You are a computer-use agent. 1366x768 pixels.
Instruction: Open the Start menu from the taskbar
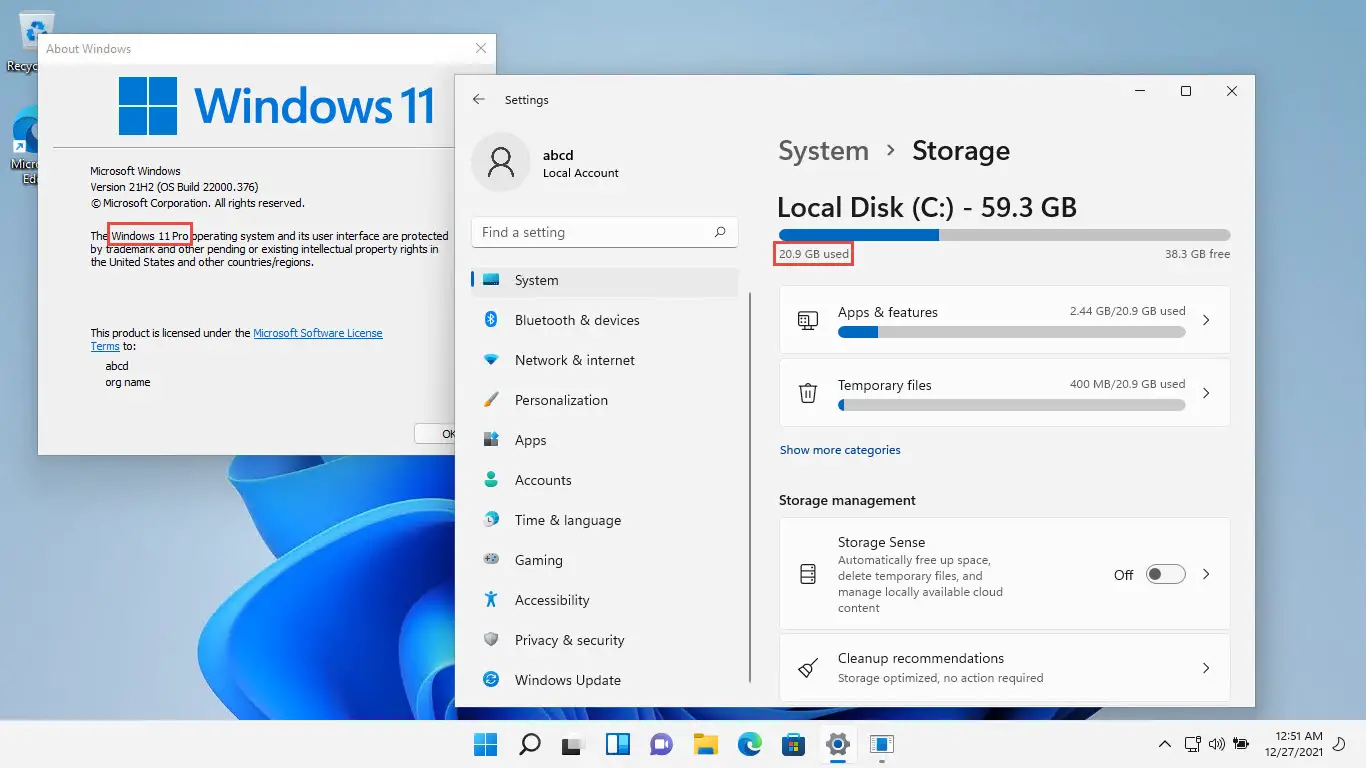[x=485, y=744]
